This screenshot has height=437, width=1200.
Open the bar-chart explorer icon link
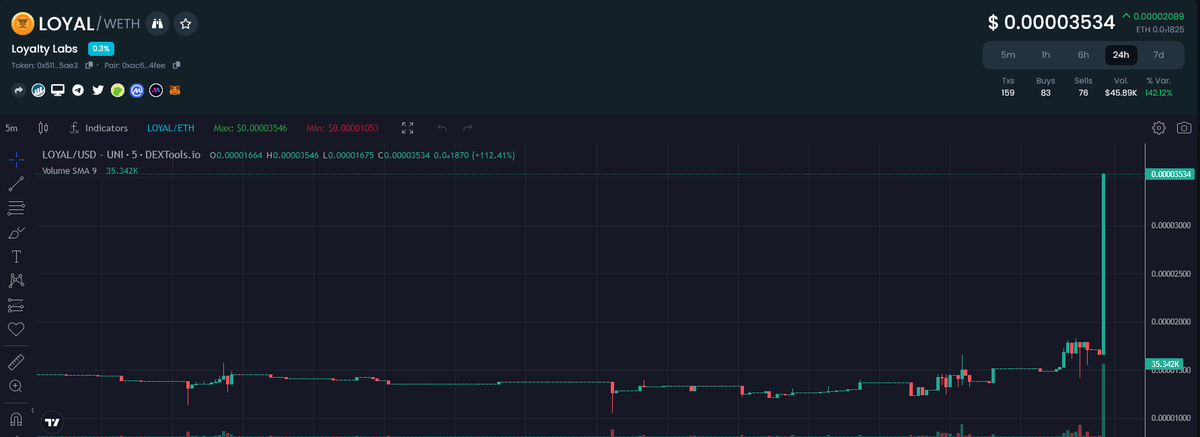[38, 90]
